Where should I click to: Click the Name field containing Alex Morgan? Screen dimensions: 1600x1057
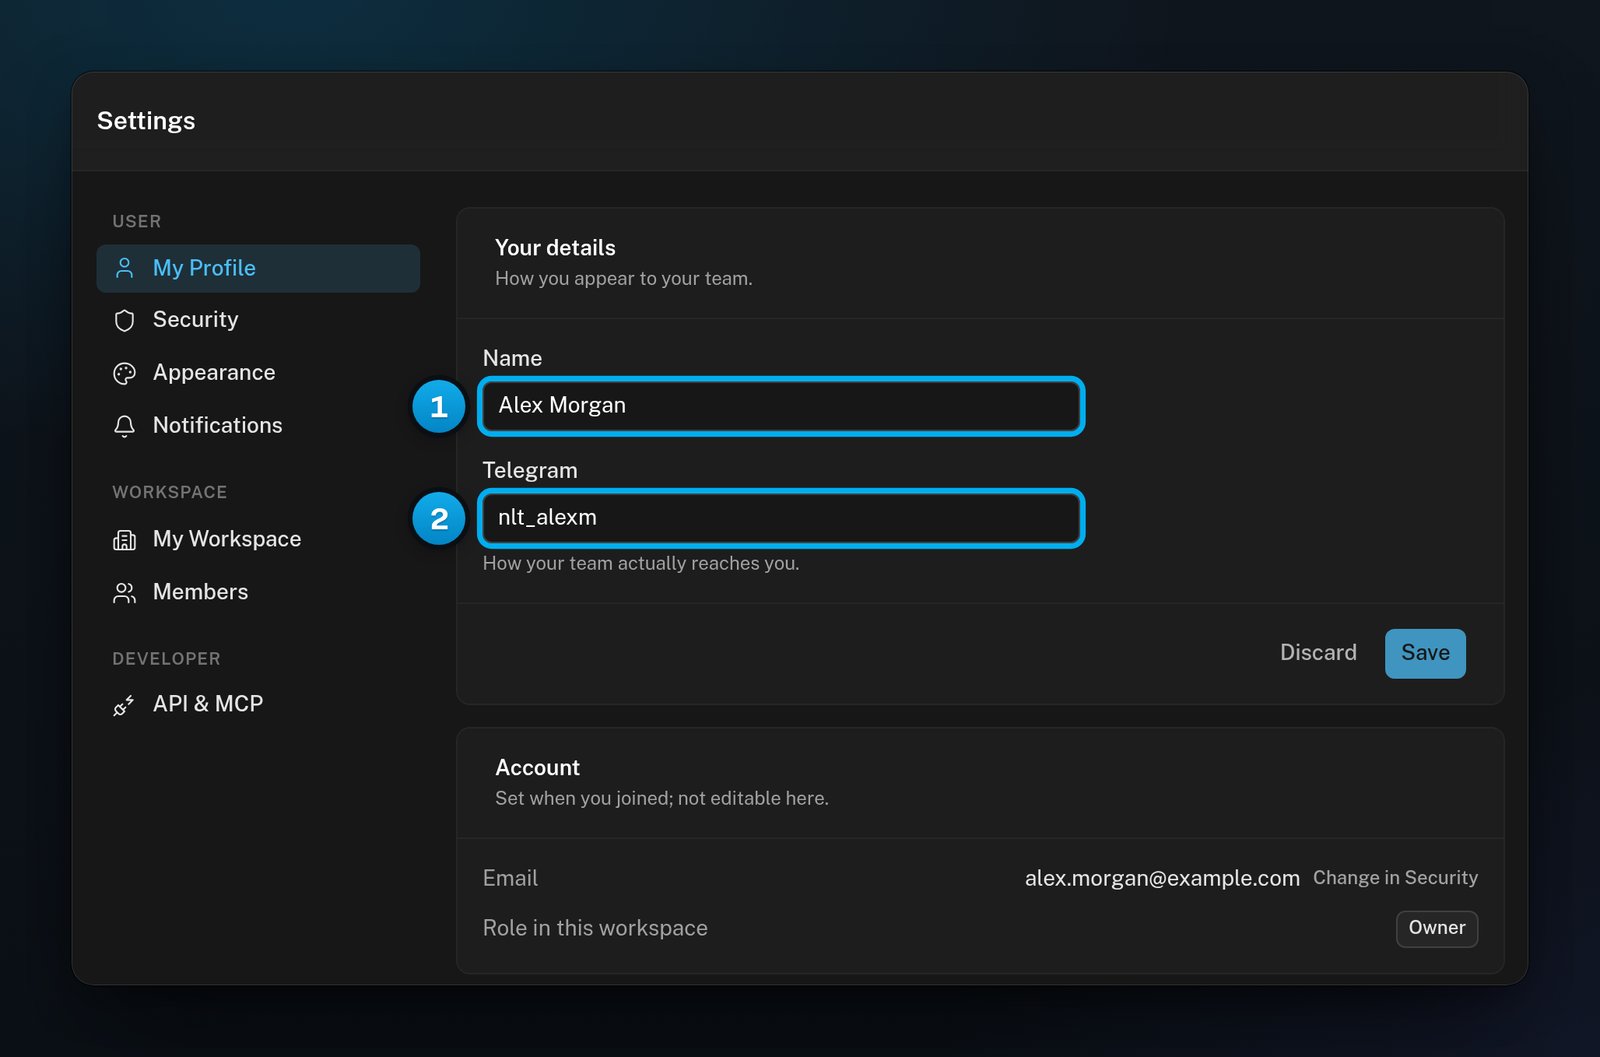click(781, 406)
